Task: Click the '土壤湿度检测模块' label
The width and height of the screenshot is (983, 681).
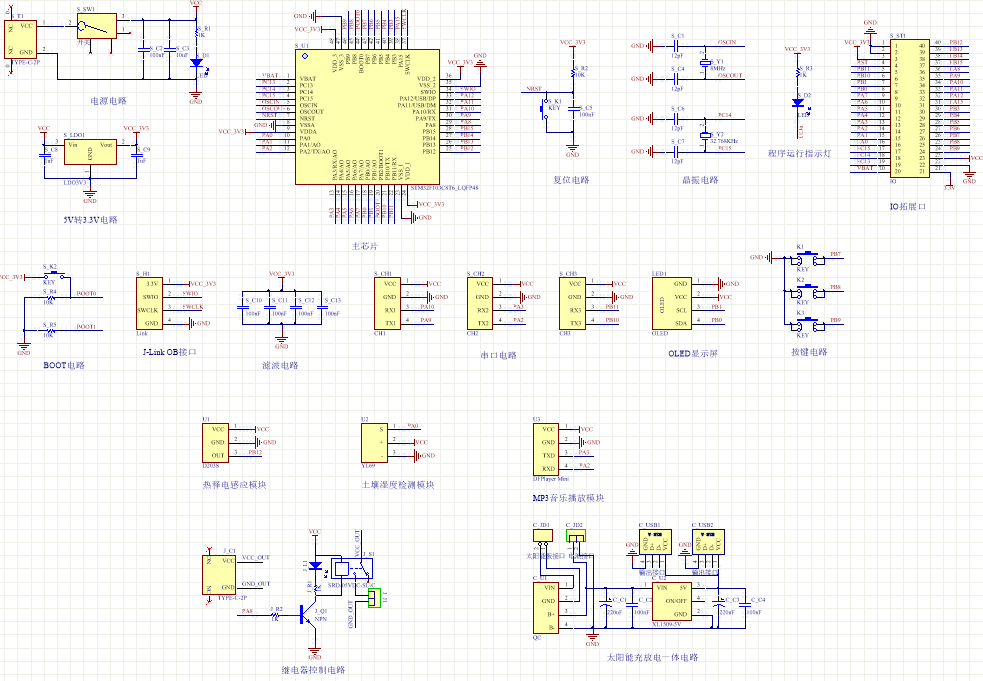Action: (398, 485)
